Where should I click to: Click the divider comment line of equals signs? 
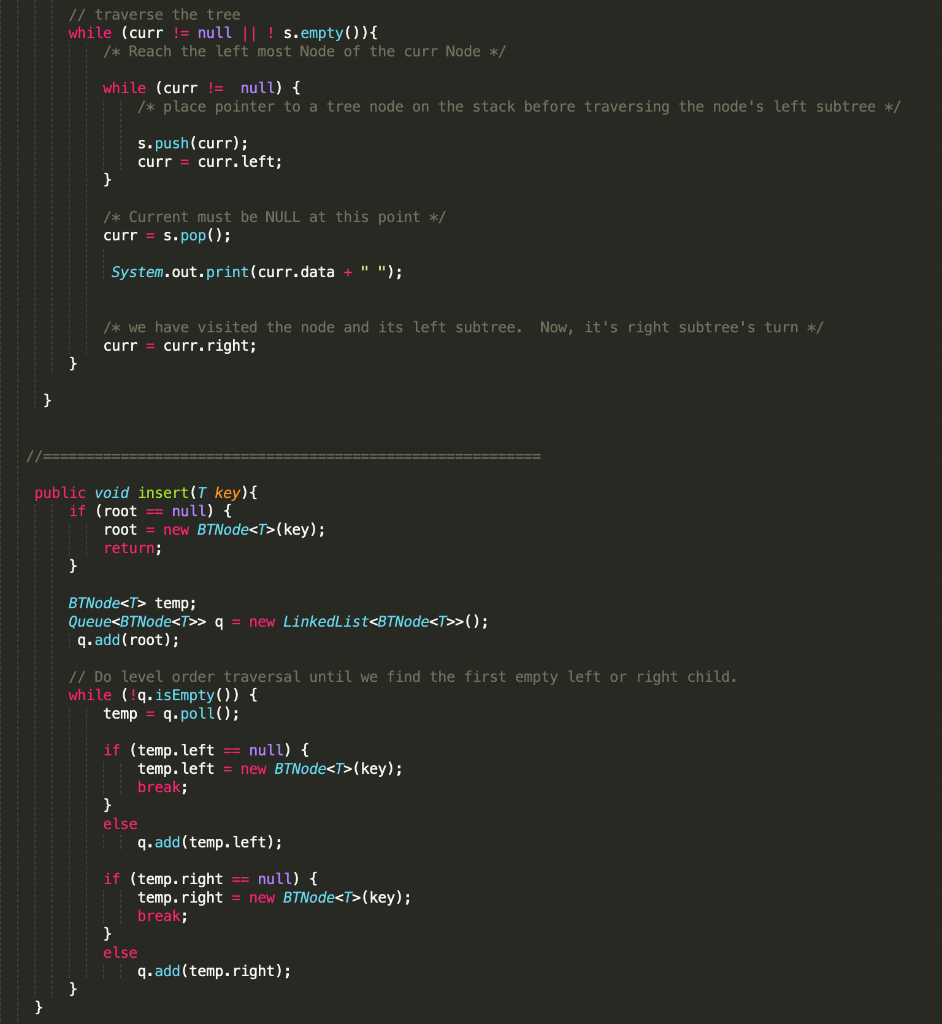tap(280, 455)
